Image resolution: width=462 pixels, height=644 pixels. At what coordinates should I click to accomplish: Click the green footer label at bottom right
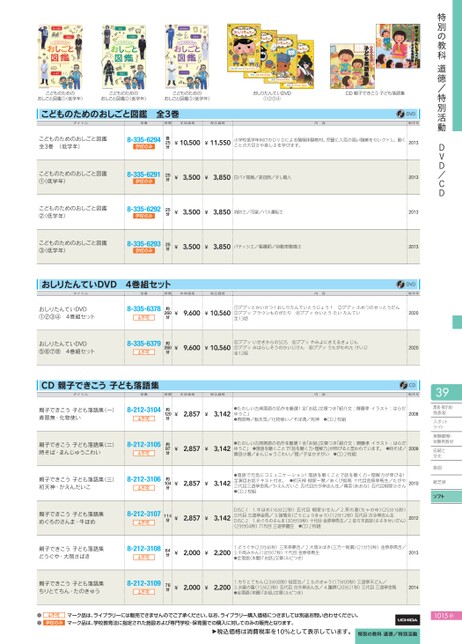pos(387,634)
